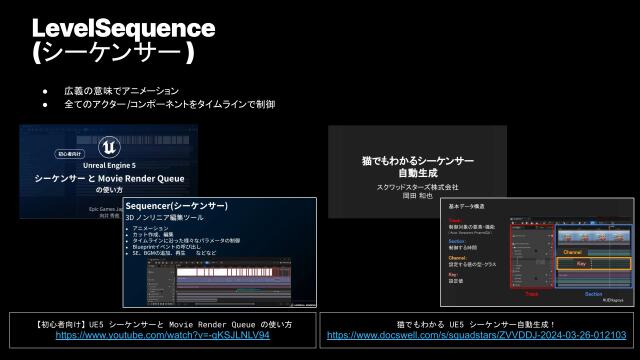Click the text スクワッドスターズ株式会社
Image resolution: width=640 pixels, height=360 pixels.
(417, 187)
